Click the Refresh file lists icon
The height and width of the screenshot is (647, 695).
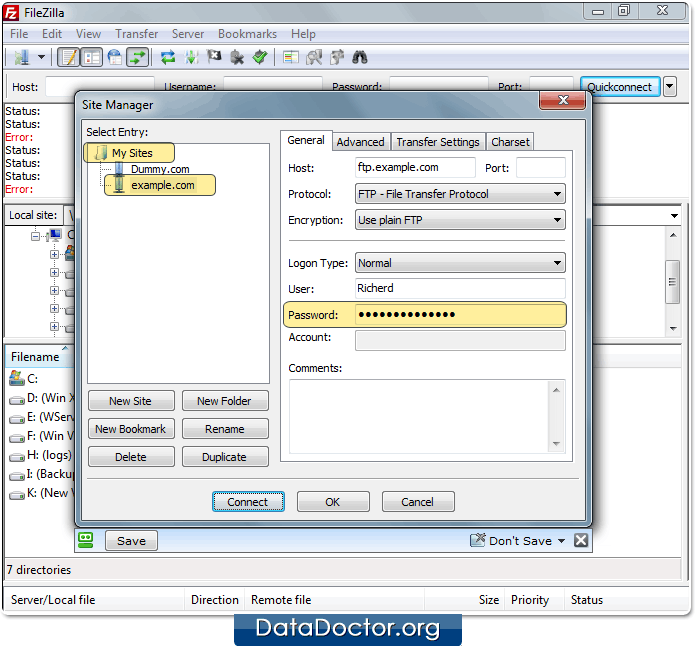(168, 57)
